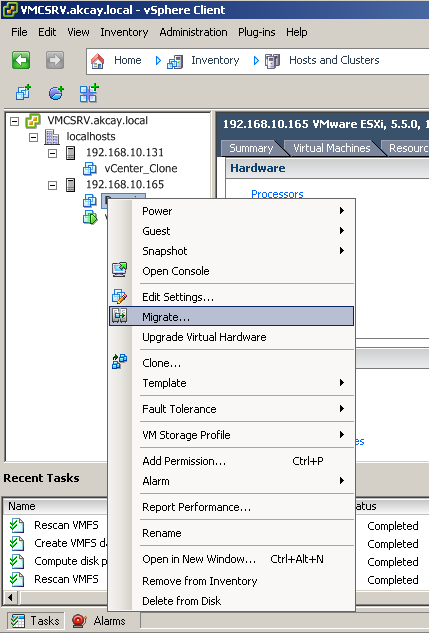
Task: Click the new resource pool toolbar icon
Action: pos(56,93)
